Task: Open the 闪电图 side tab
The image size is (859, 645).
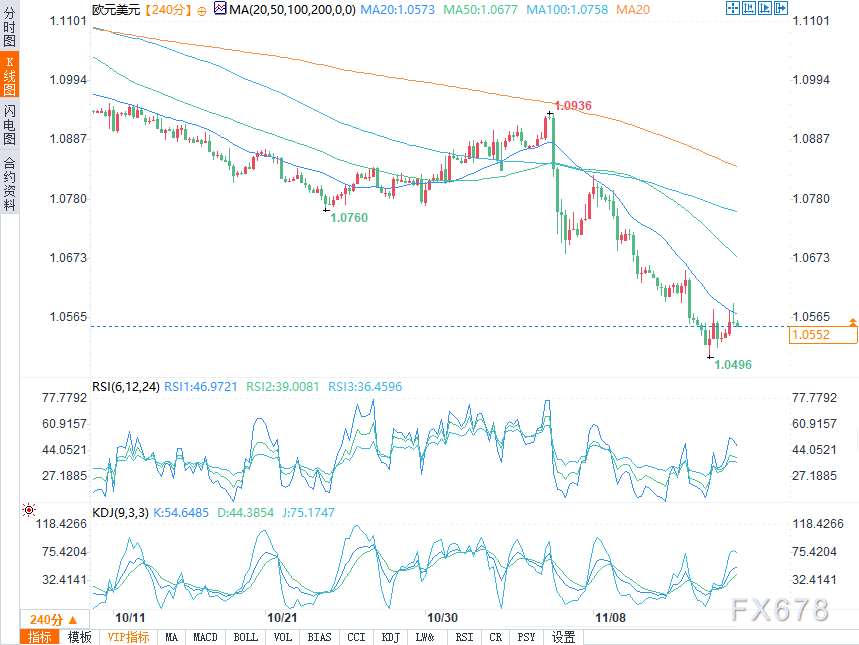Action: (x=9, y=124)
